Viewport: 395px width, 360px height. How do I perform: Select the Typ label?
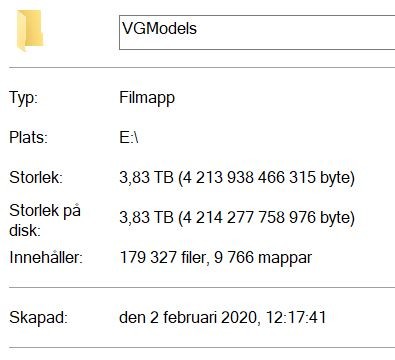(x=24, y=98)
